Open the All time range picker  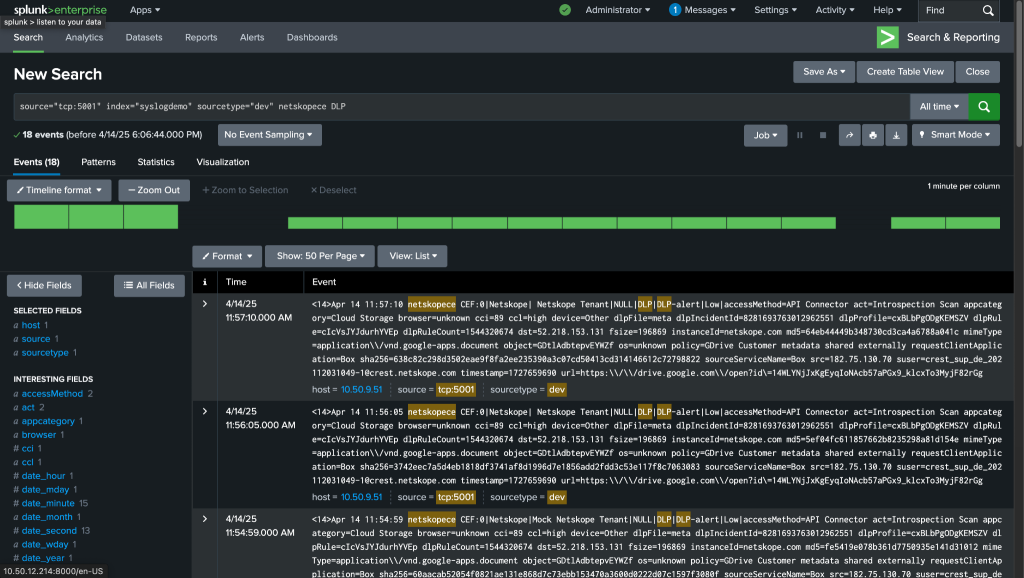[x=939, y=106]
